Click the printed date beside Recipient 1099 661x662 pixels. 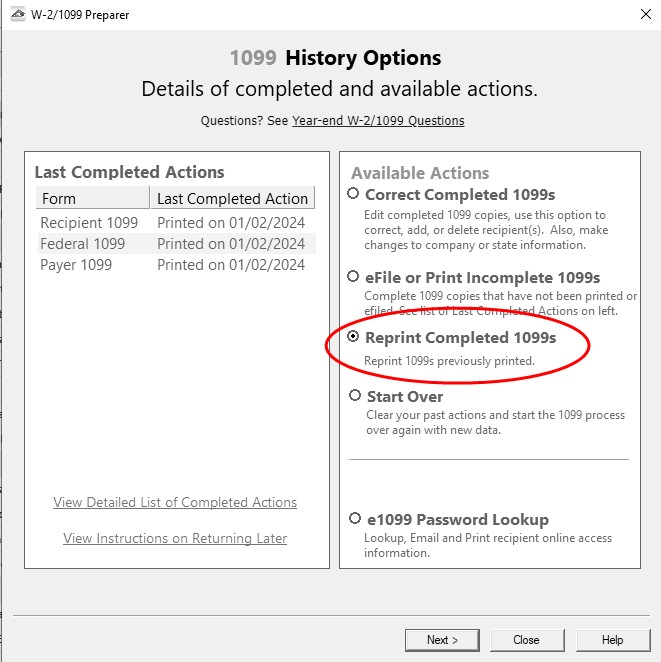(x=231, y=222)
